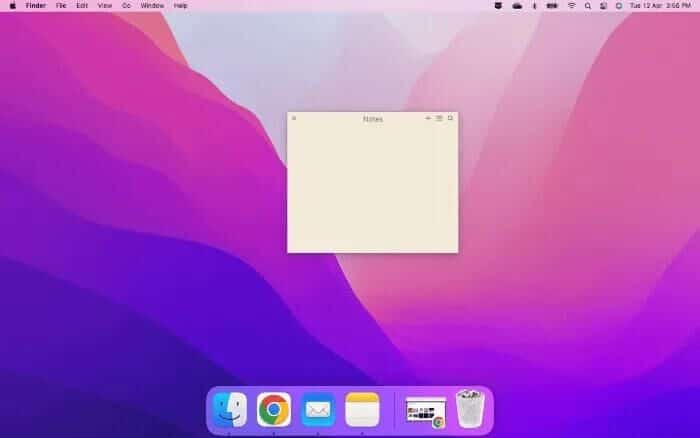Image resolution: width=700 pixels, height=438 pixels.
Task: Click the minus icon in Notes window
Action: (x=428, y=118)
